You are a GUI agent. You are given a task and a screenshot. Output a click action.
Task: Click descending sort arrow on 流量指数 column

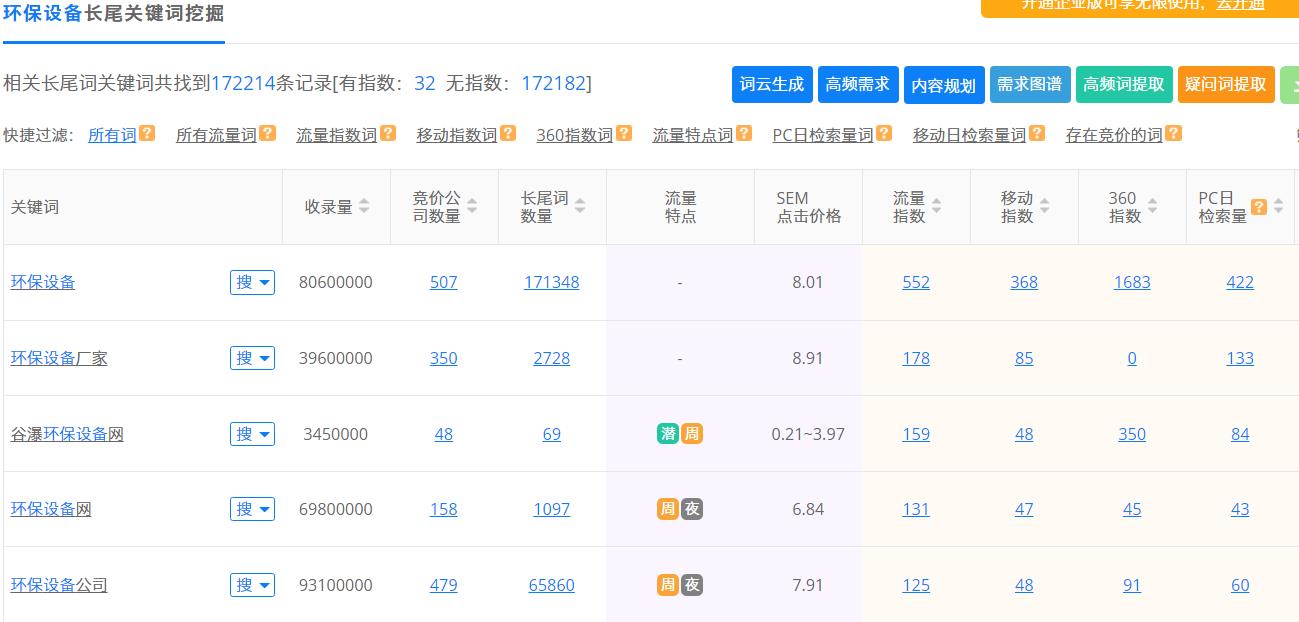(x=936, y=212)
